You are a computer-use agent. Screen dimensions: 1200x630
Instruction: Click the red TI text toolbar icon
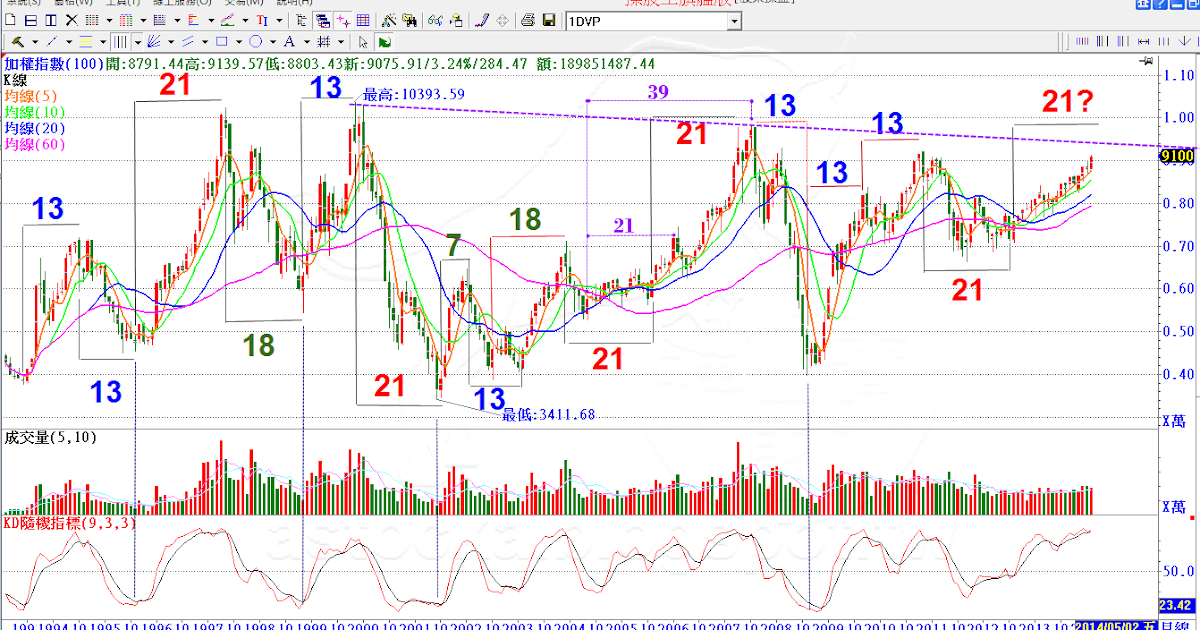[262, 20]
